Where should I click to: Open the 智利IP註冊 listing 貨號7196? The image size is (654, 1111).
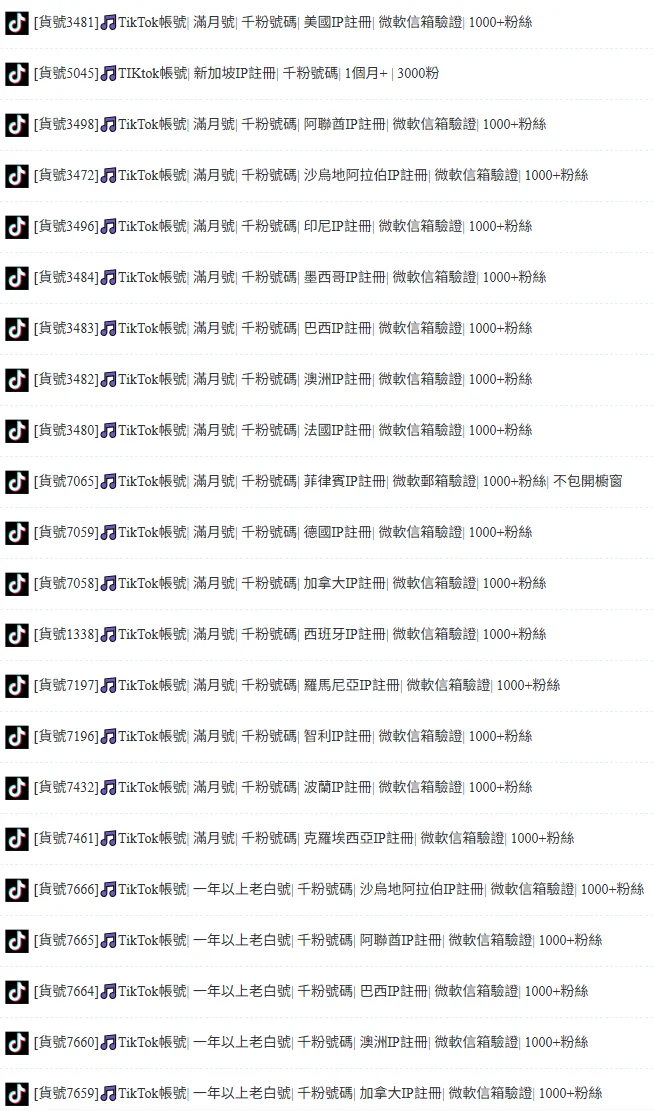click(283, 736)
